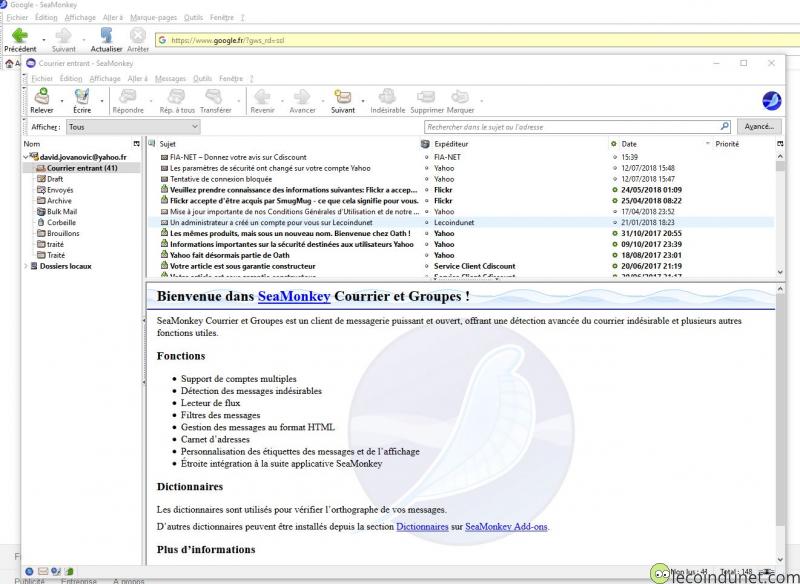
Task: Click the Répondre toolbar icon
Action: 128,96
